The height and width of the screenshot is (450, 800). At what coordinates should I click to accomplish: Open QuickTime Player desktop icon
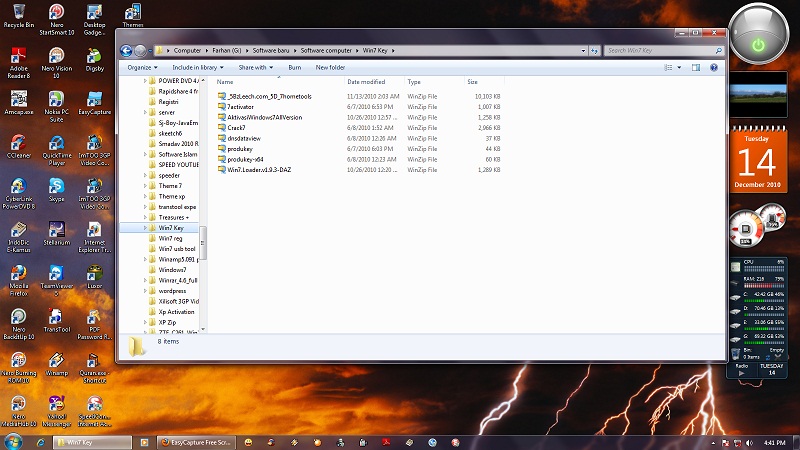click(x=57, y=150)
